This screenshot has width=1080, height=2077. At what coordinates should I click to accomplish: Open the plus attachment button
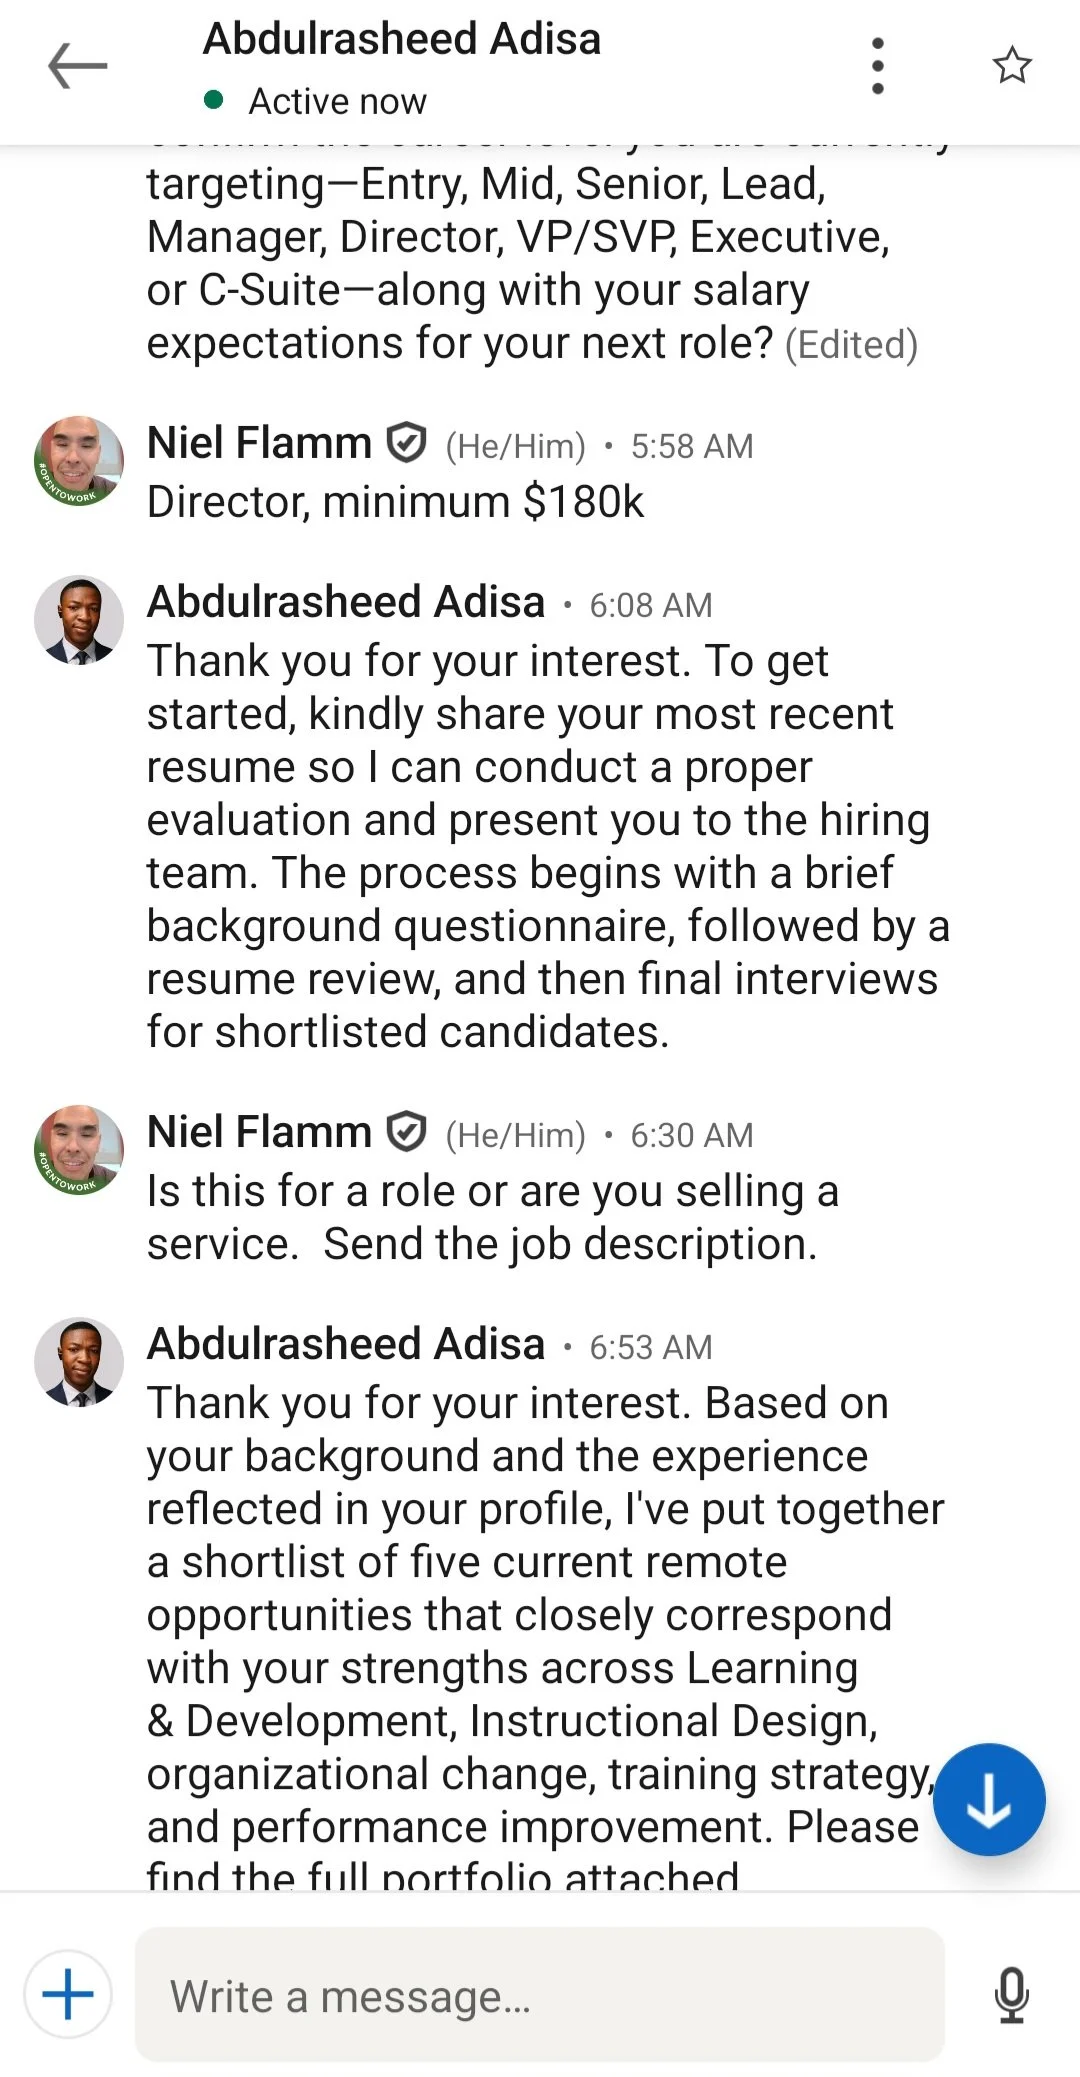(x=68, y=1994)
